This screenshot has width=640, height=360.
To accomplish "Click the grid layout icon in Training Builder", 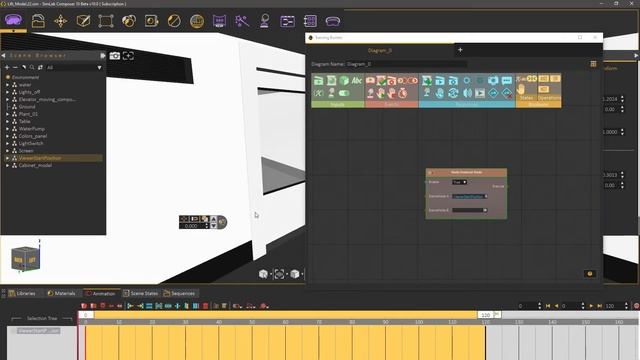I will click(x=593, y=64).
